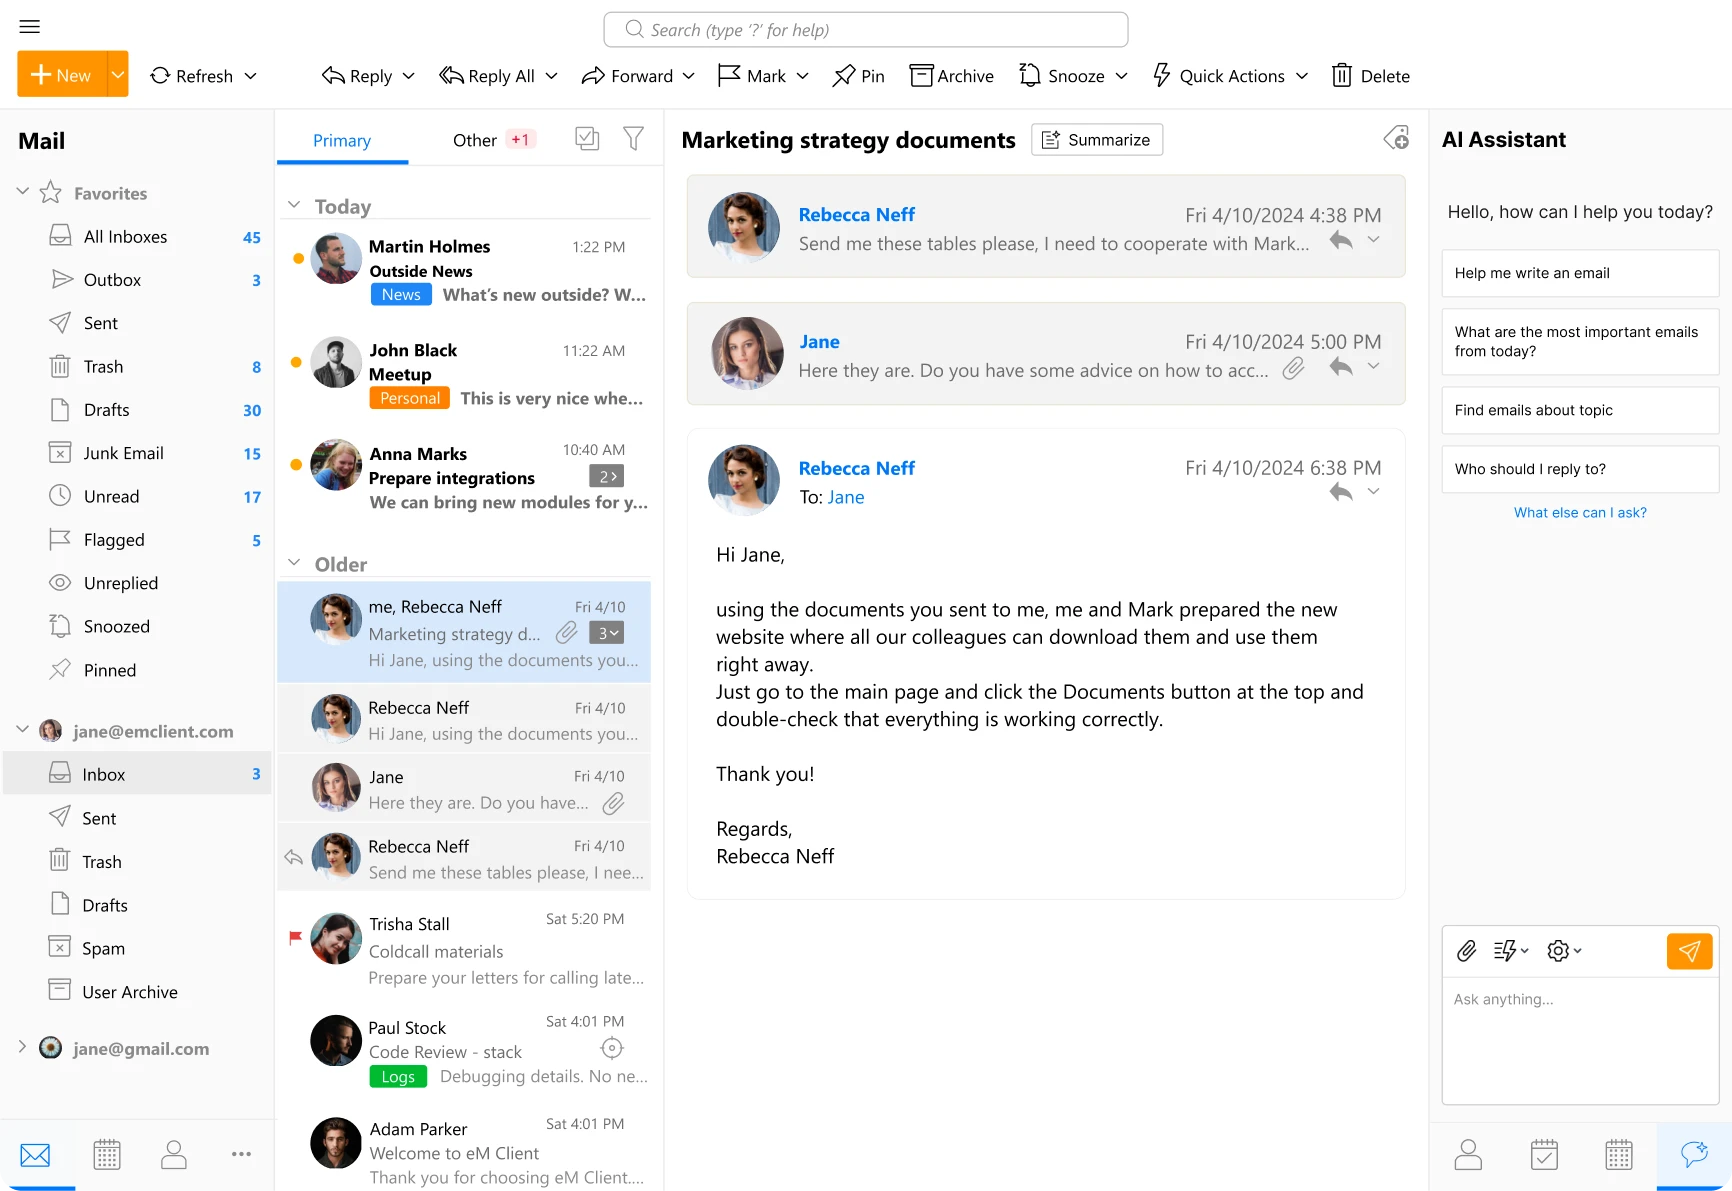
Task: Attach a file in AI Assistant
Action: [1466, 951]
